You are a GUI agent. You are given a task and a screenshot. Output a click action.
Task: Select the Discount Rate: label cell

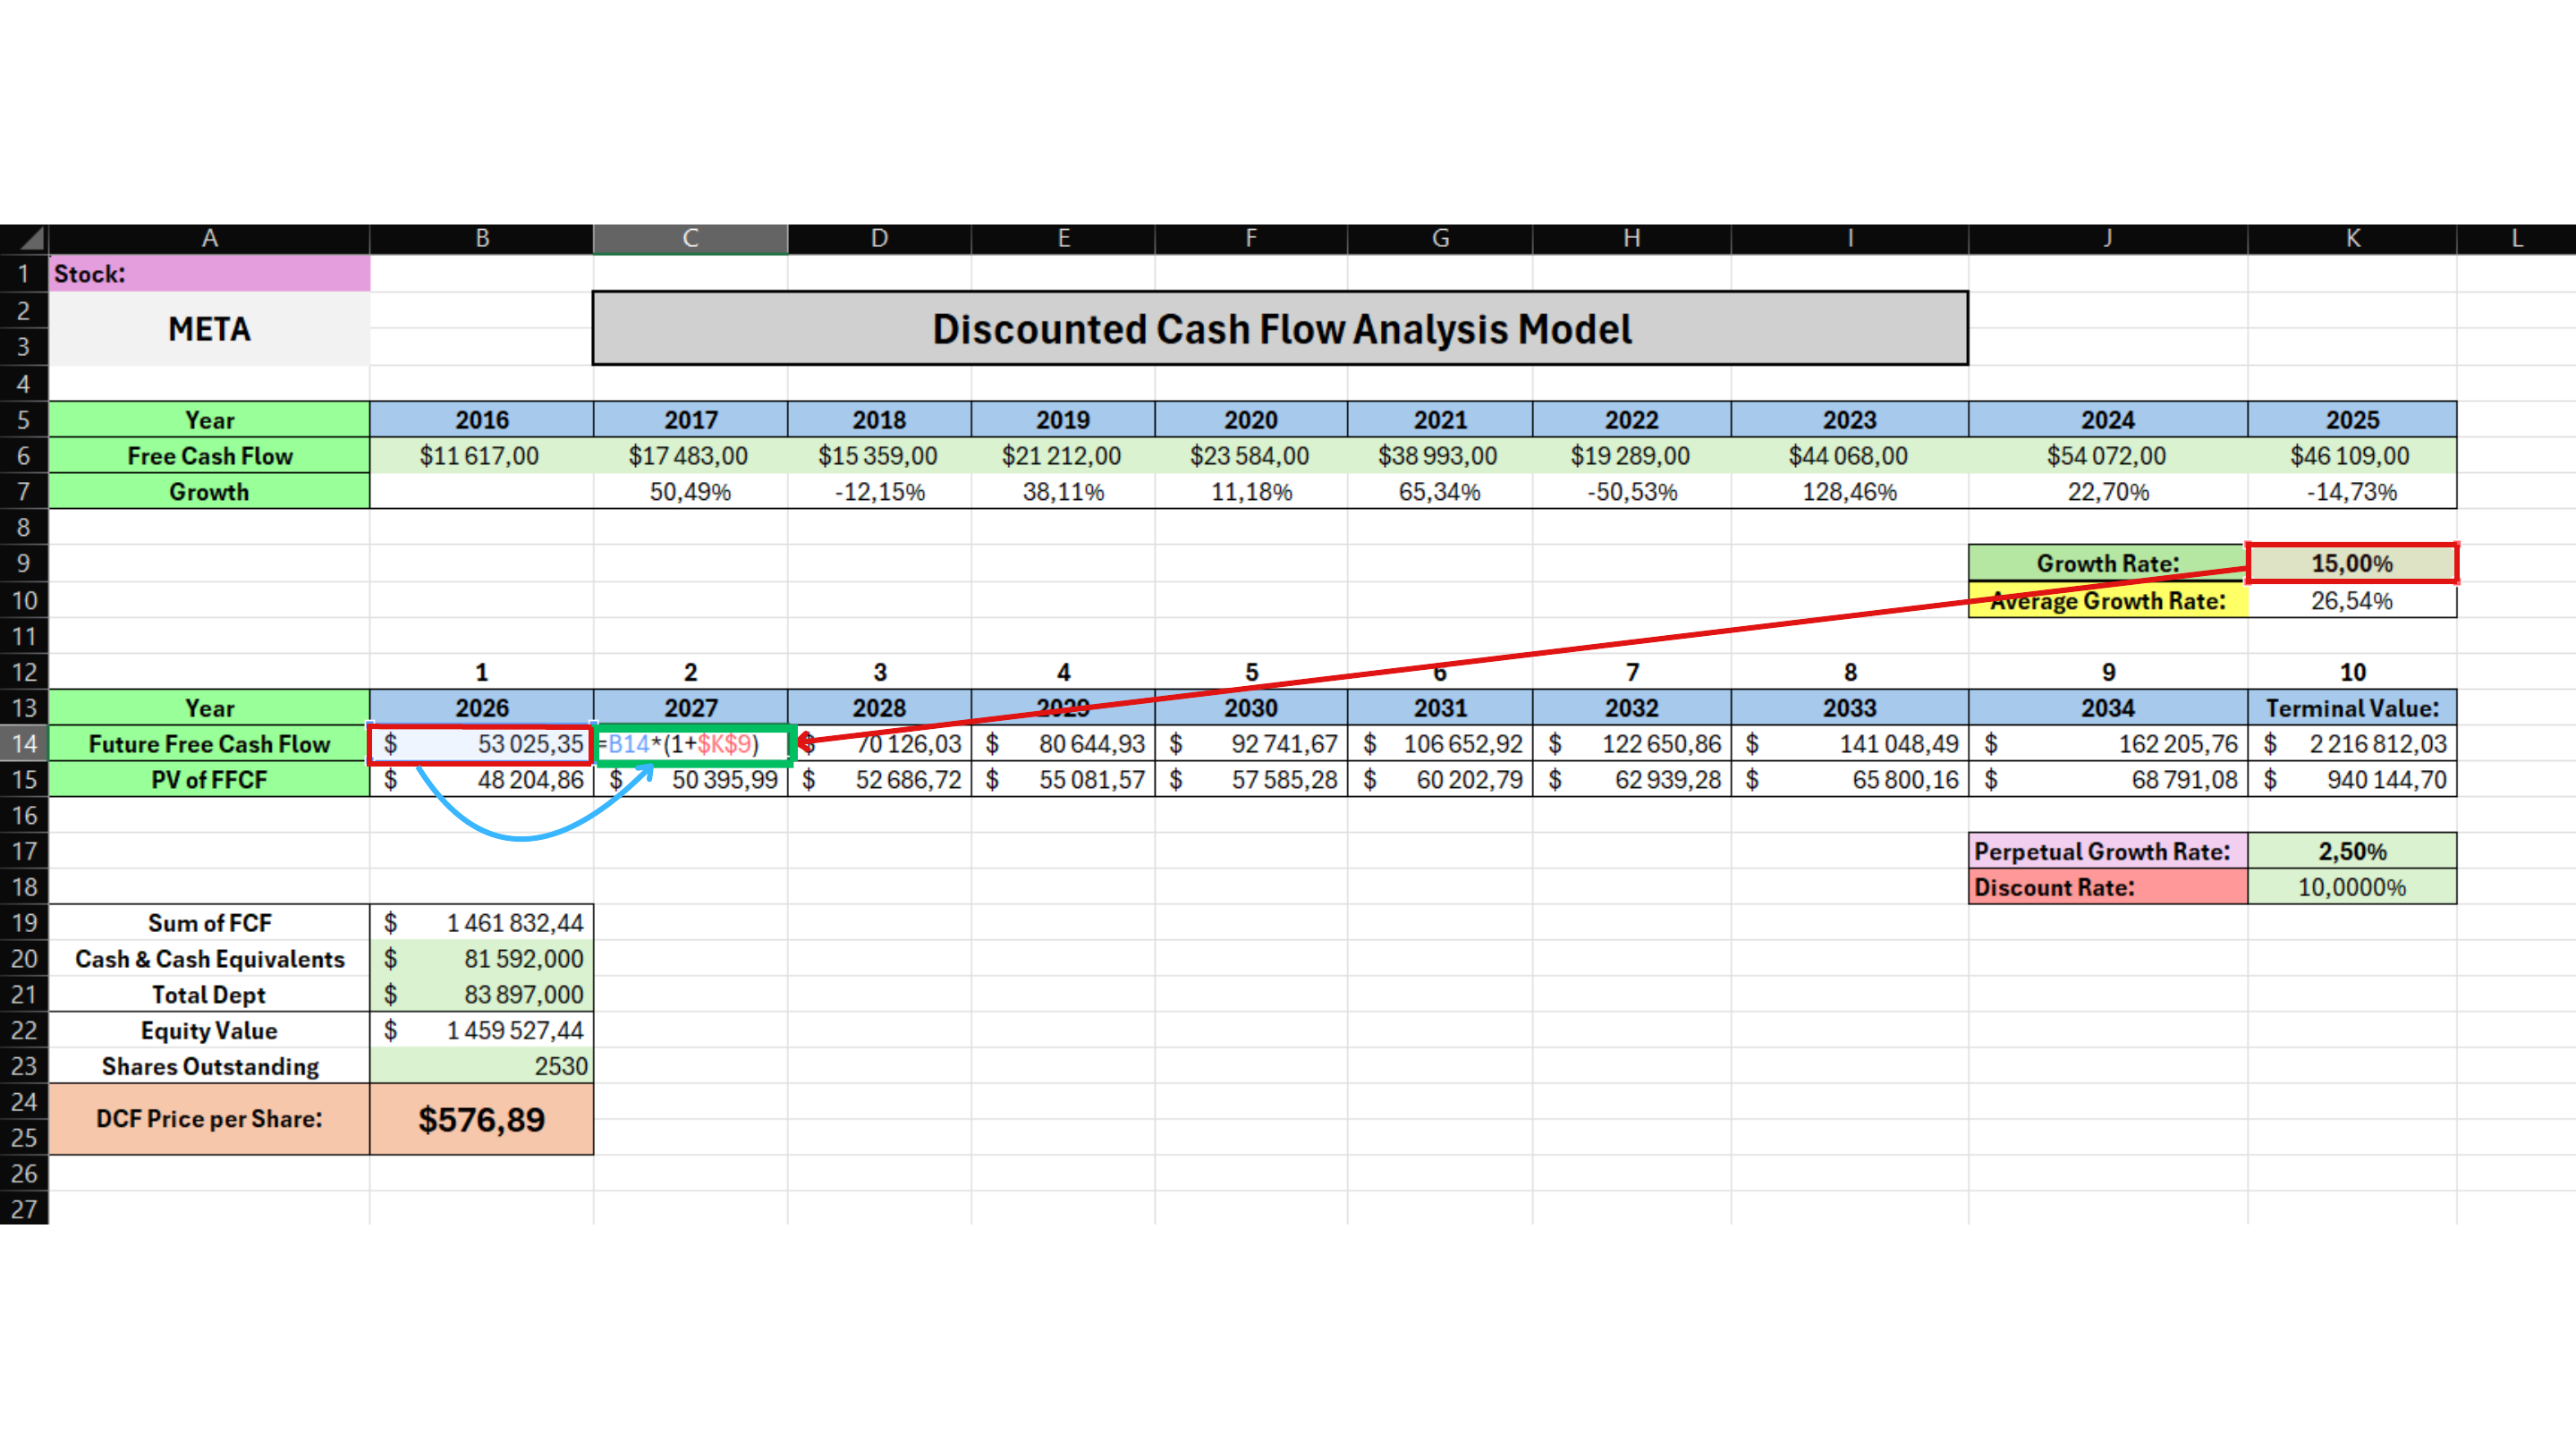2108,887
